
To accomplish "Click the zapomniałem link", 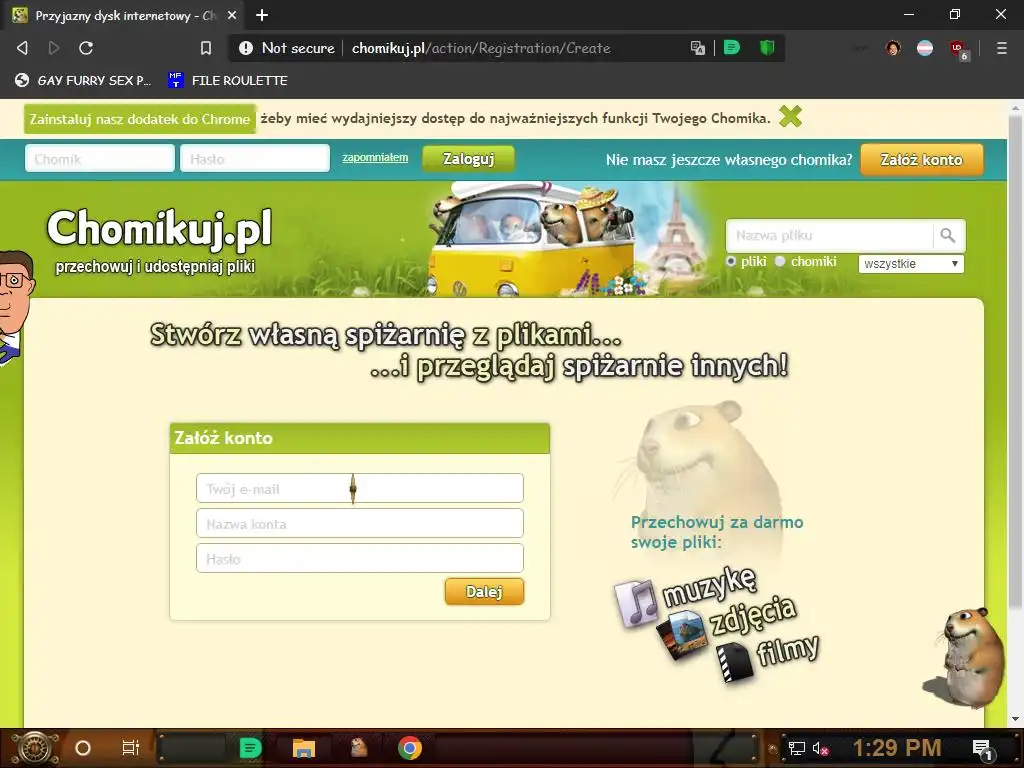I will click(375, 157).
